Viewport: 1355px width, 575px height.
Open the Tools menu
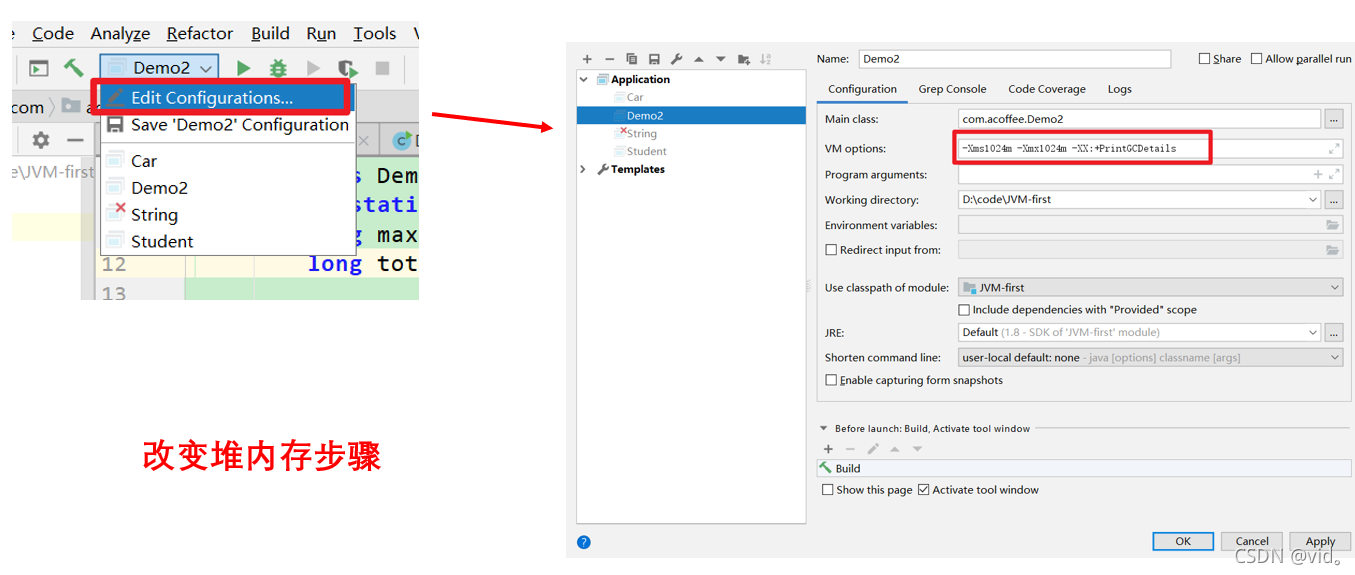click(x=375, y=34)
